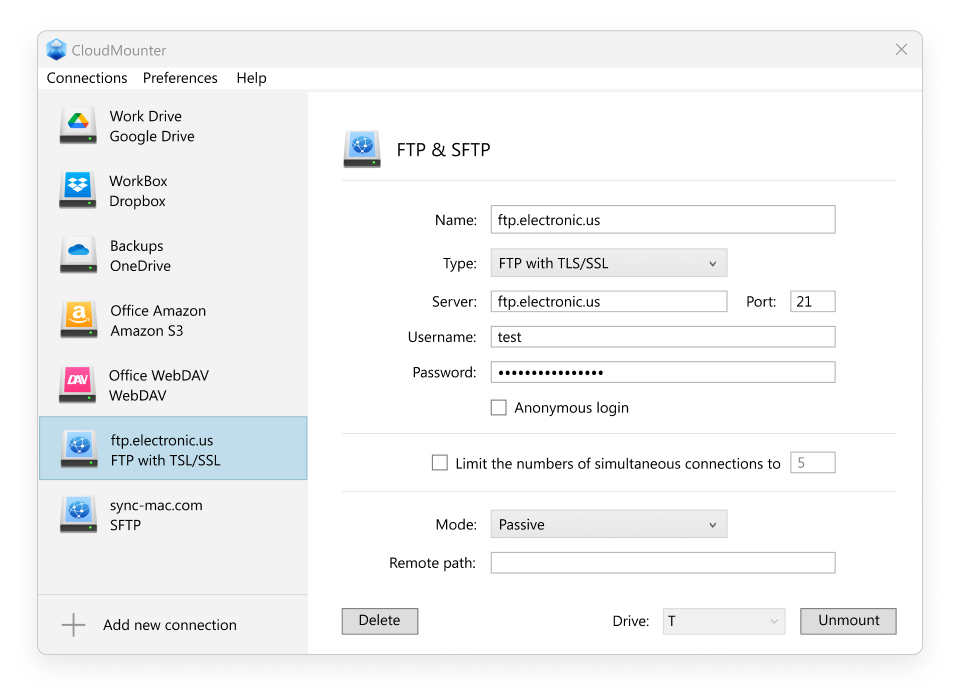This screenshot has height=688, width=960.
Task: Open the Drive letter T dropdown
Action: [722, 621]
